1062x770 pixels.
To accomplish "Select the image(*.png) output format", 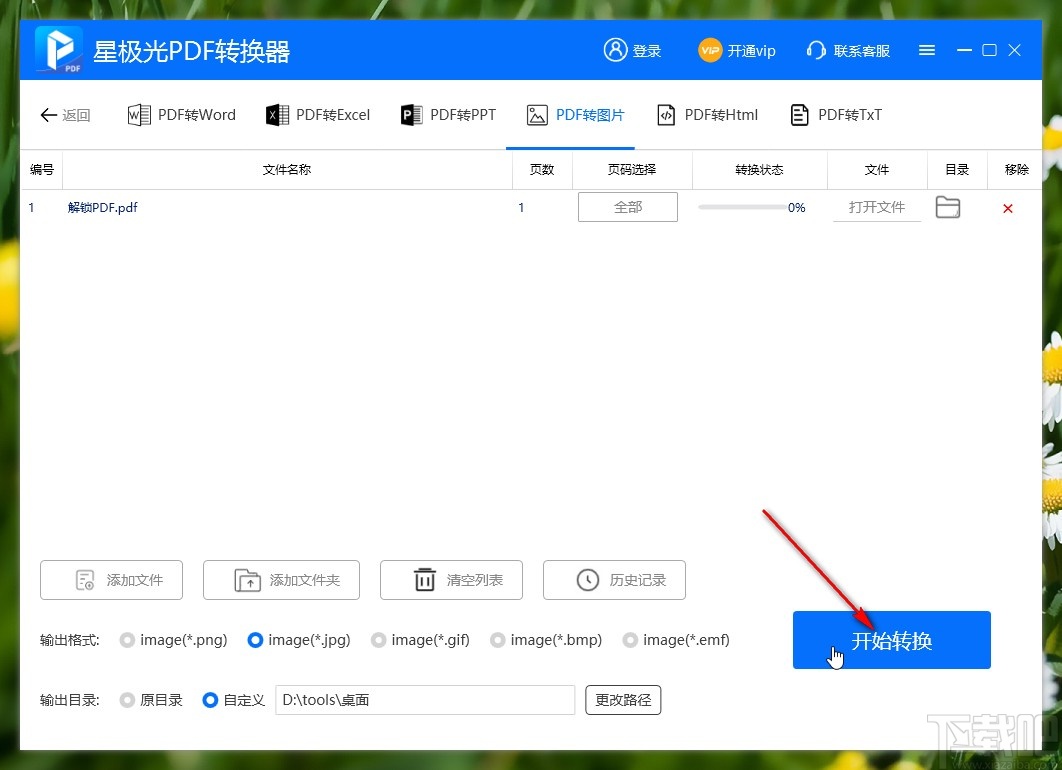I will pos(128,640).
